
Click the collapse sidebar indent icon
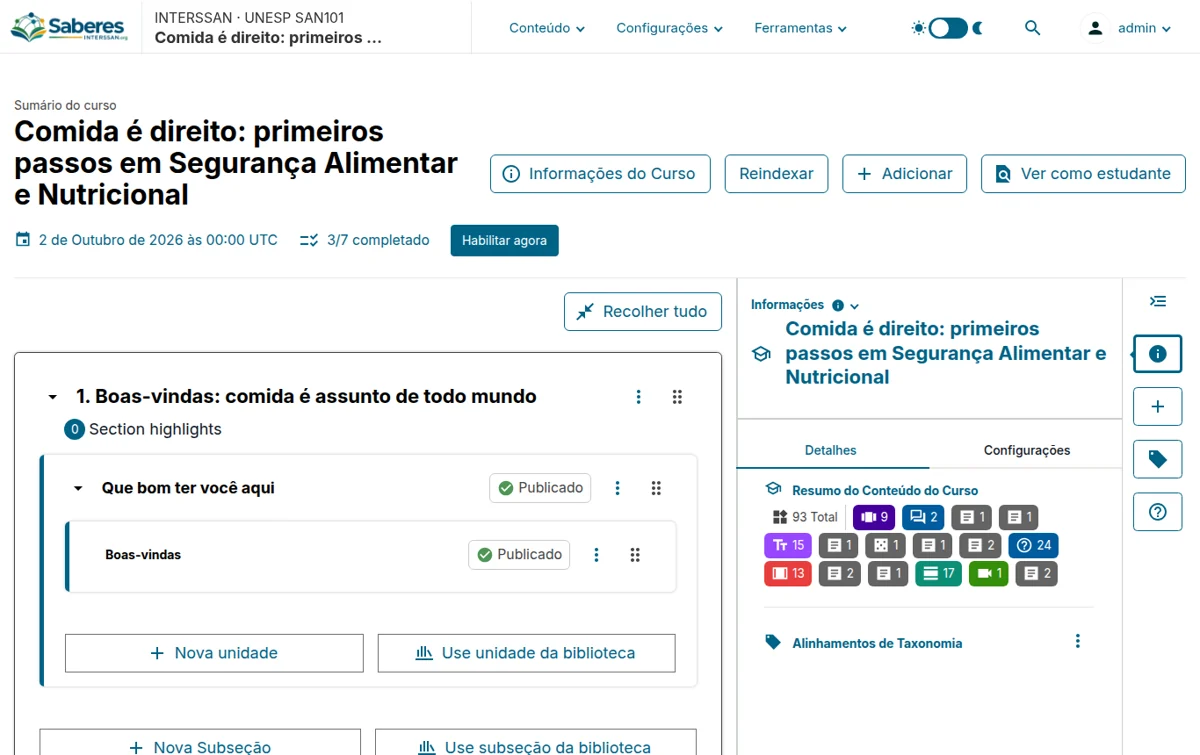pyautogui.click(x=1158, y=301)
